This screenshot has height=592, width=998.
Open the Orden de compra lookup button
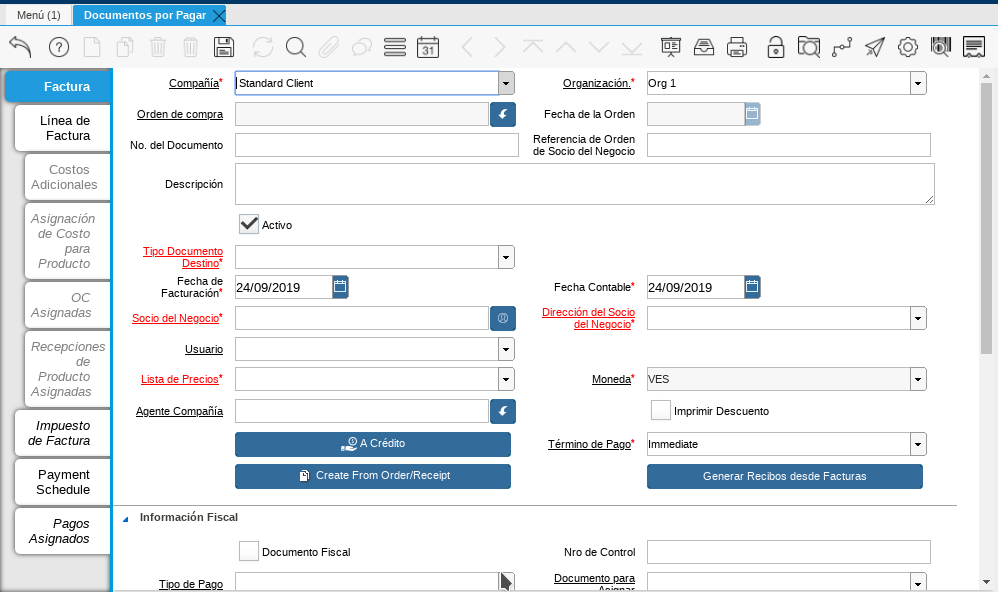click(503, 114)
